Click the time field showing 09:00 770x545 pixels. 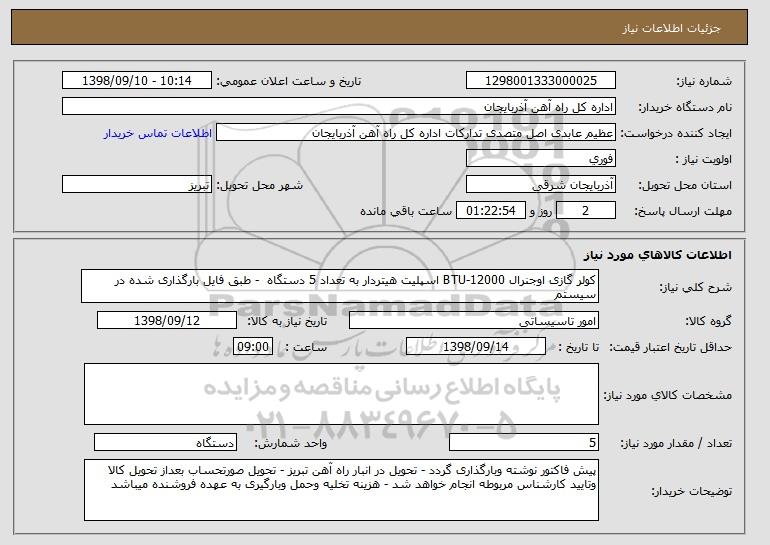[253, 347]
